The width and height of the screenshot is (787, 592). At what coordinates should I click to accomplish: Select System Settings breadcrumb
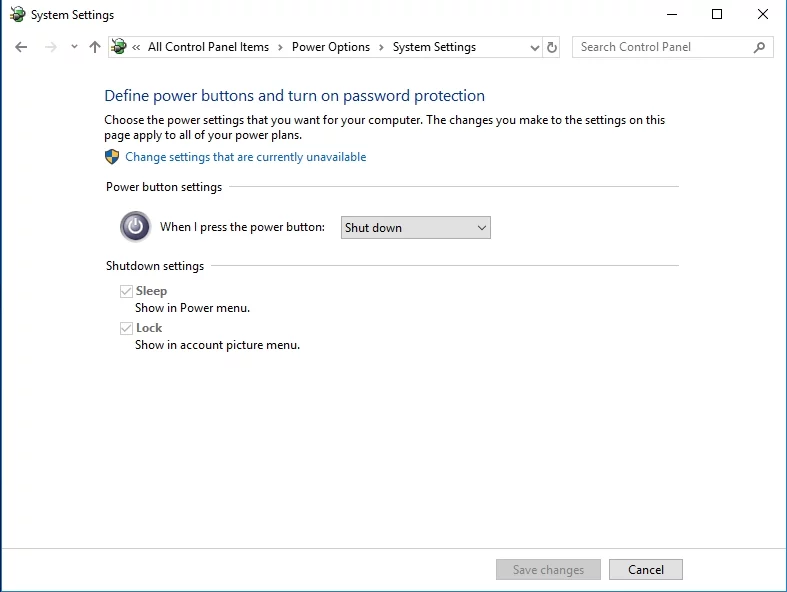coord(434,47)
